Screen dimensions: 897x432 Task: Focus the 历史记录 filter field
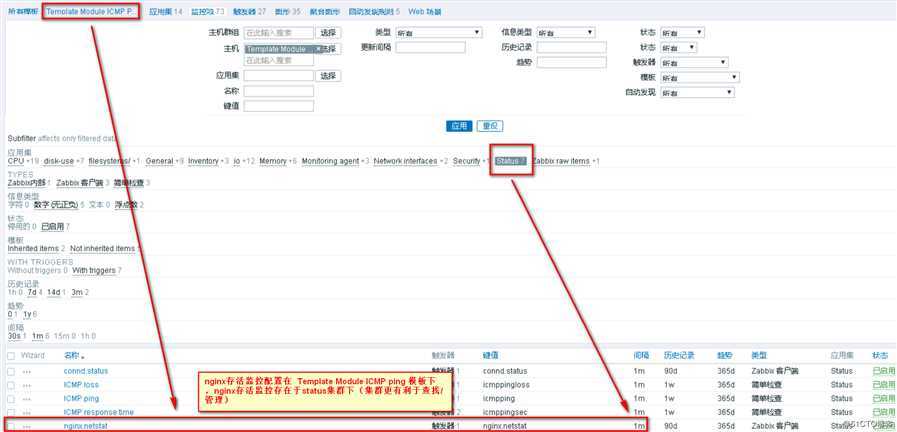[x=571, y=47]
